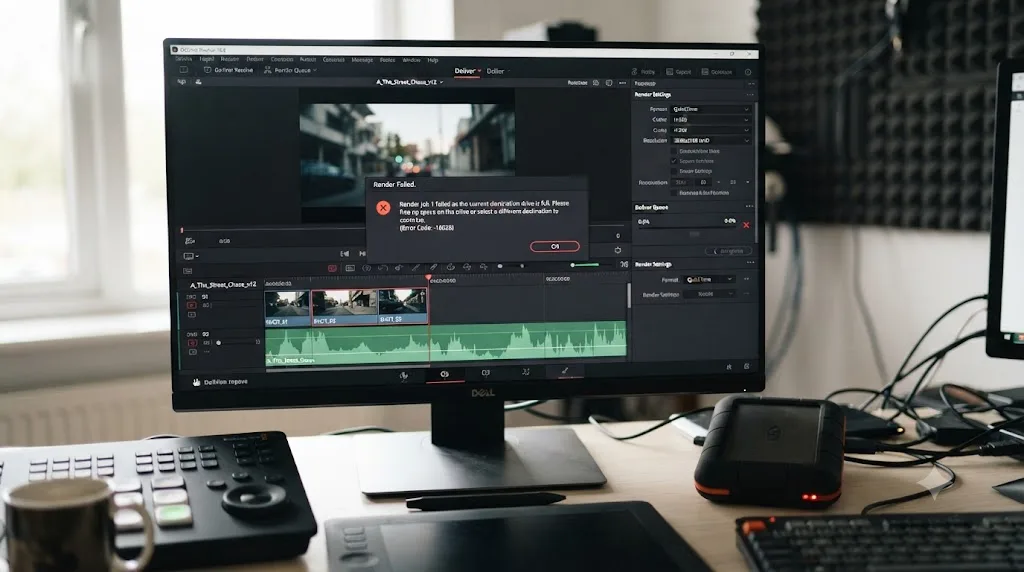
Task: Click the second small icon under the top-left toolbar
Action: click(x=198, y=82)
